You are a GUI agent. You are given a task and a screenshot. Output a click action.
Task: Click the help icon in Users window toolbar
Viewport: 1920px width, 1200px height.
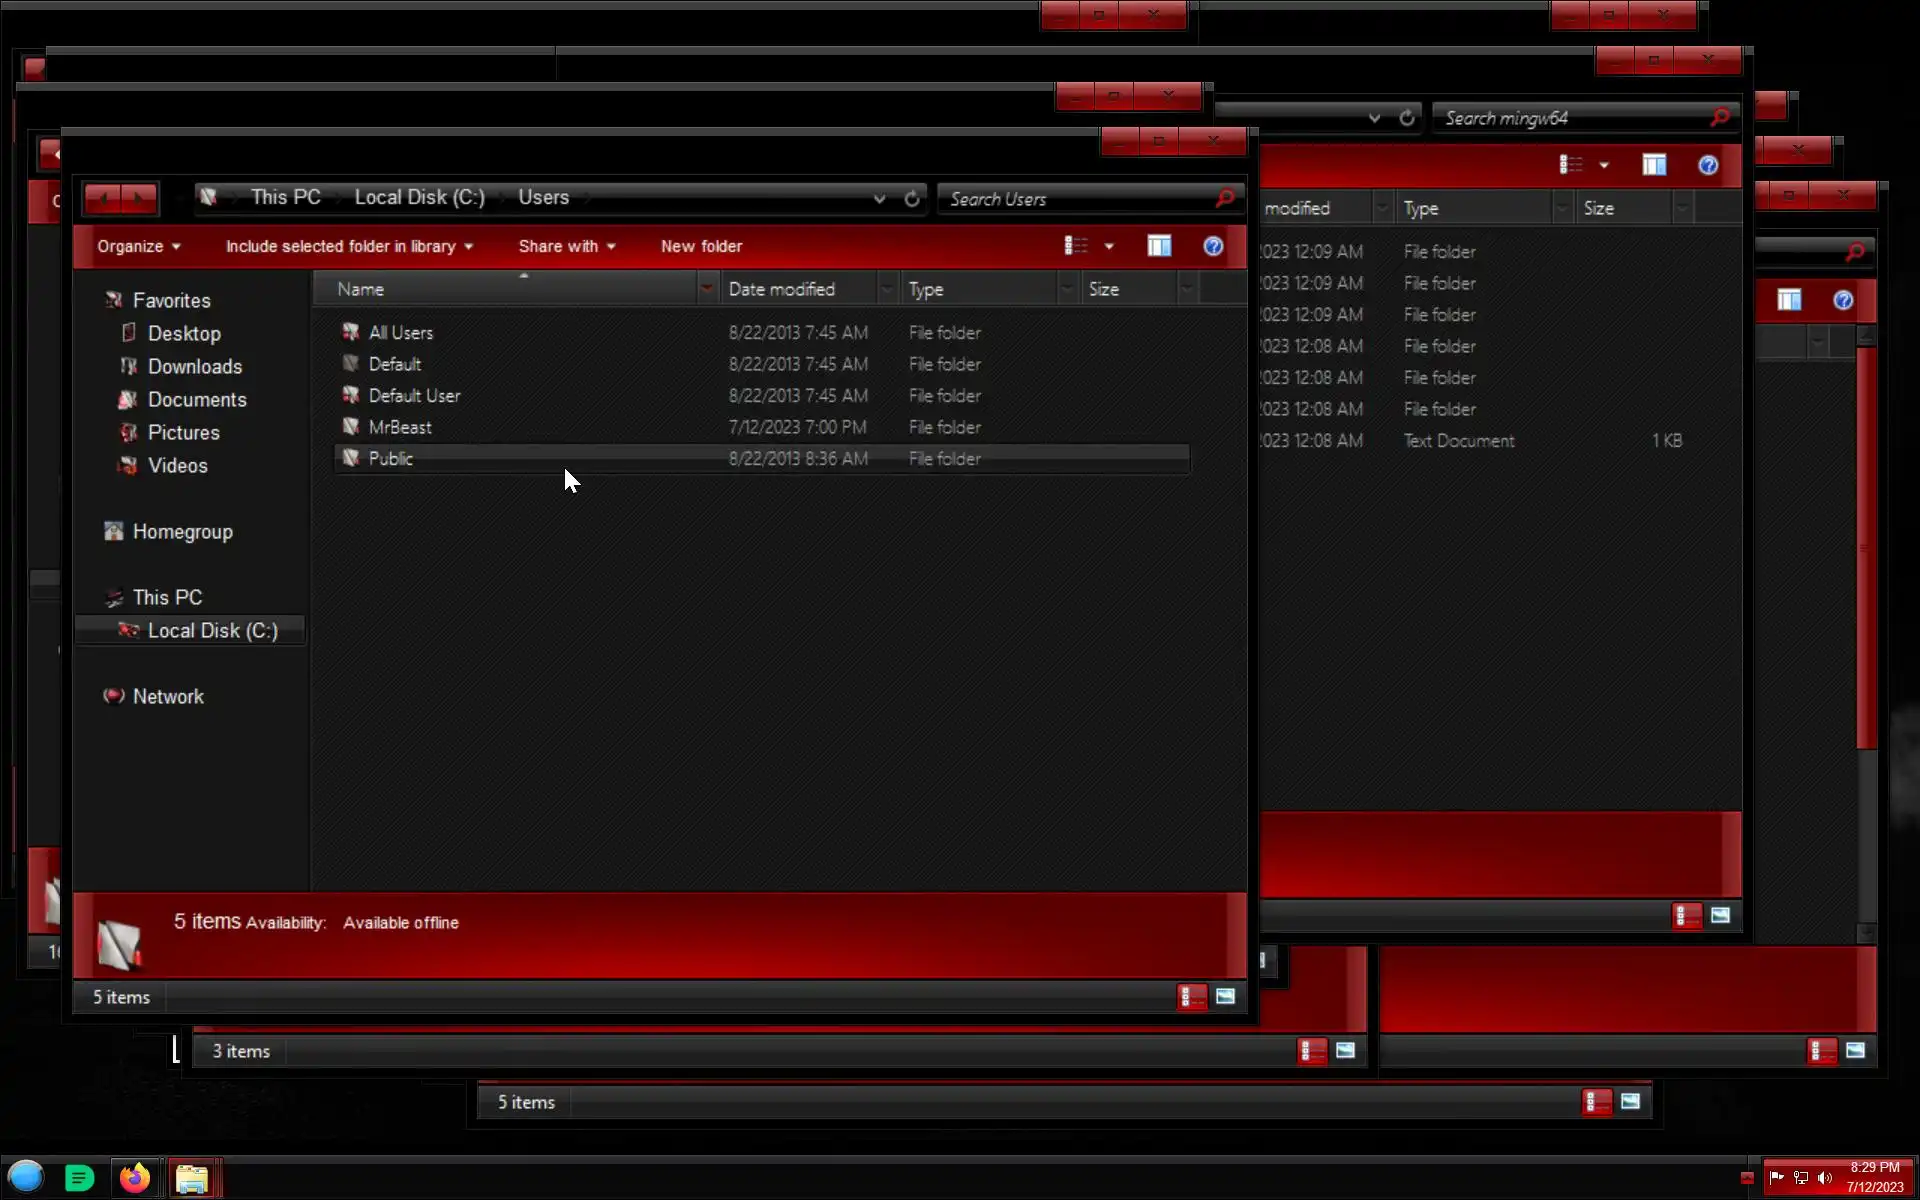coord(1212,246)
